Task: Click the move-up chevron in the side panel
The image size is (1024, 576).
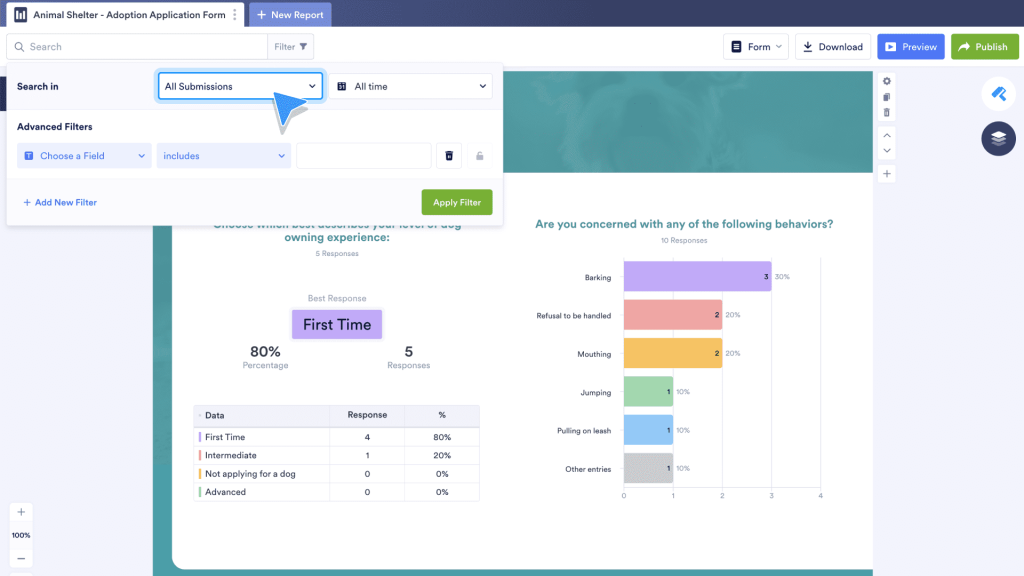Action: click(886, 134)
